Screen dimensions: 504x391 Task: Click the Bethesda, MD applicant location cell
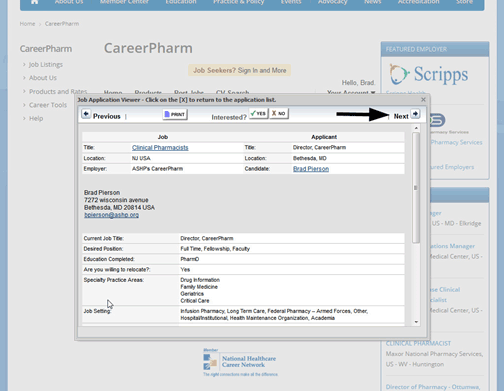(310, 158)
